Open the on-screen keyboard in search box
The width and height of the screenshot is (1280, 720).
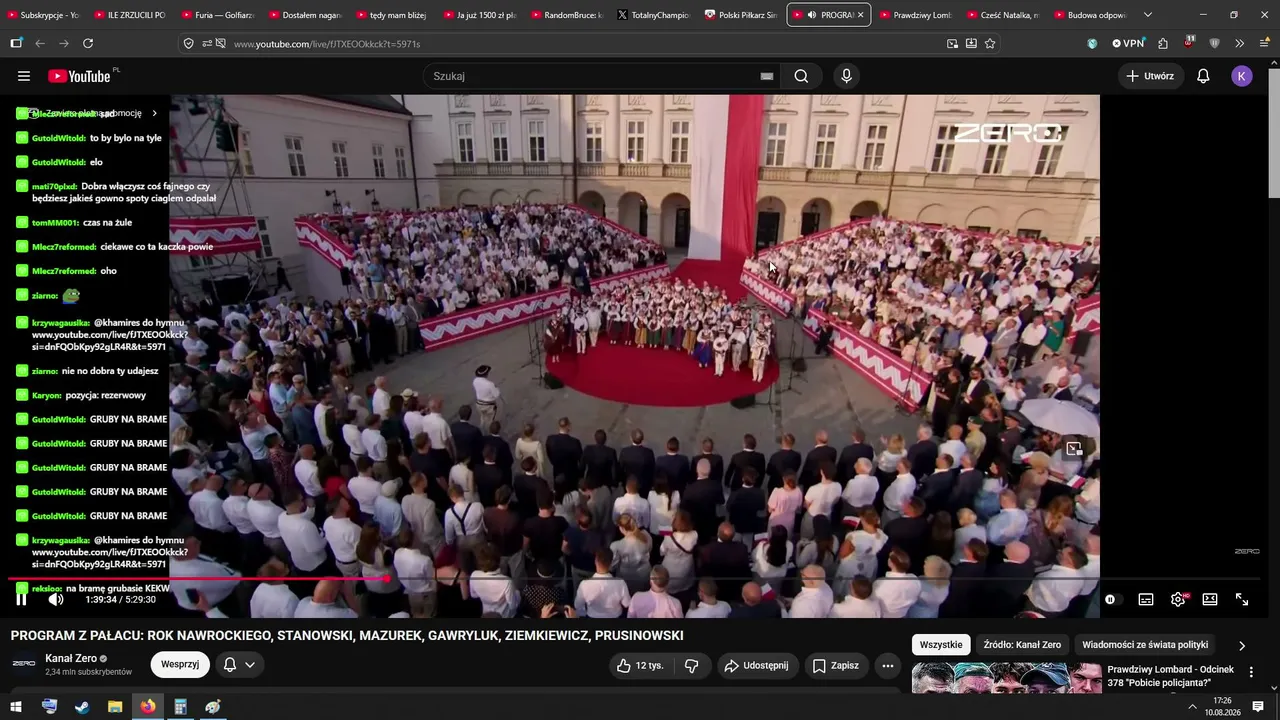coord(767,76)
